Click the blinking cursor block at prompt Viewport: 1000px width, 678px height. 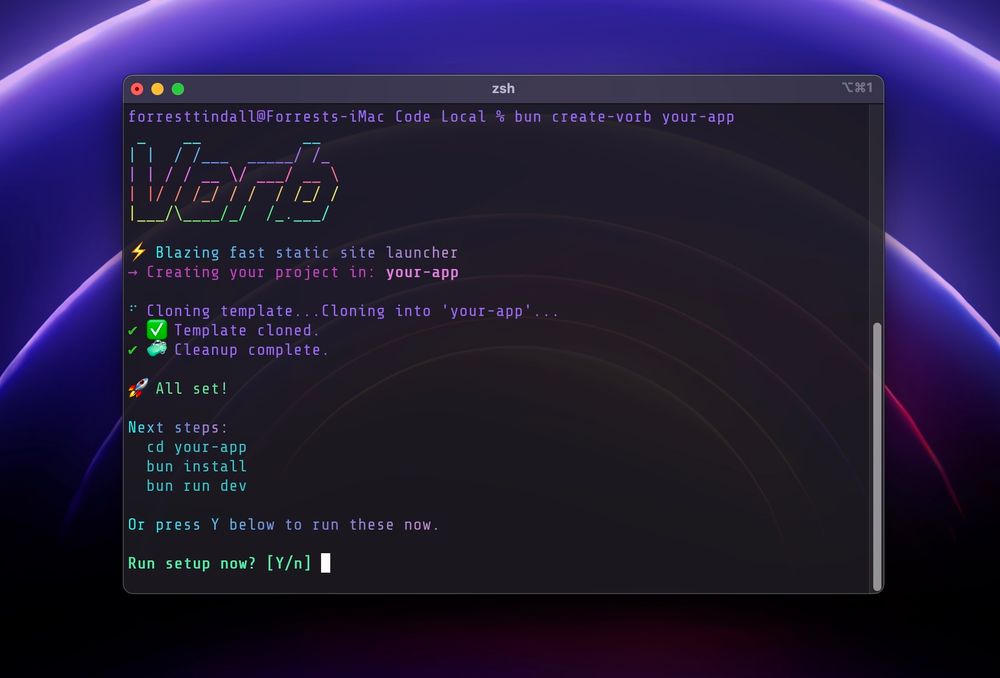click(x=325, y=563)
